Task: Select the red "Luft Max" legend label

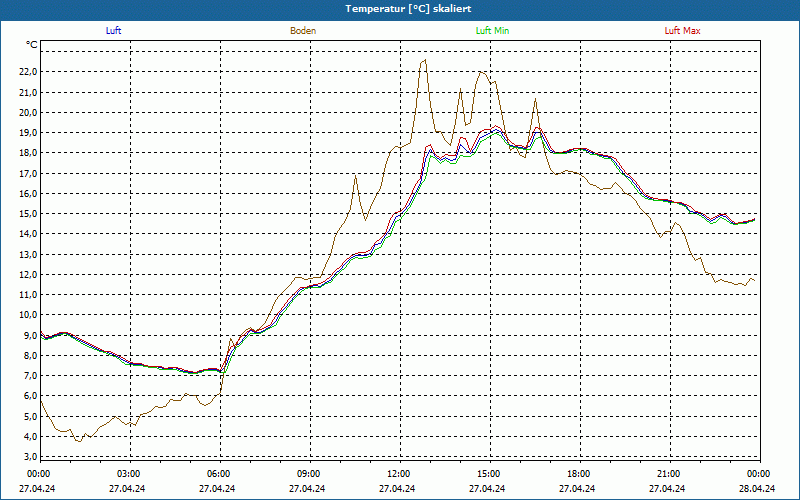Action: (x=683, y=31)
